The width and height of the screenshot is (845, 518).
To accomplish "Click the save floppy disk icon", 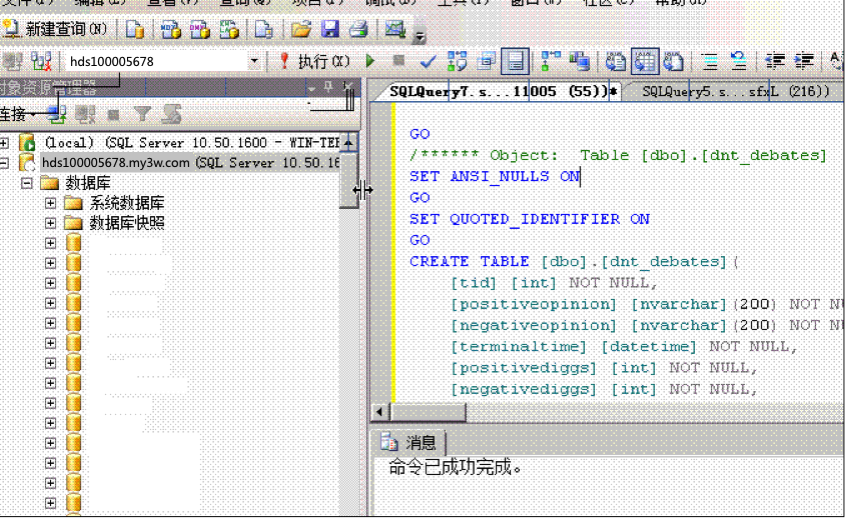I will click(x=330, y=29).
